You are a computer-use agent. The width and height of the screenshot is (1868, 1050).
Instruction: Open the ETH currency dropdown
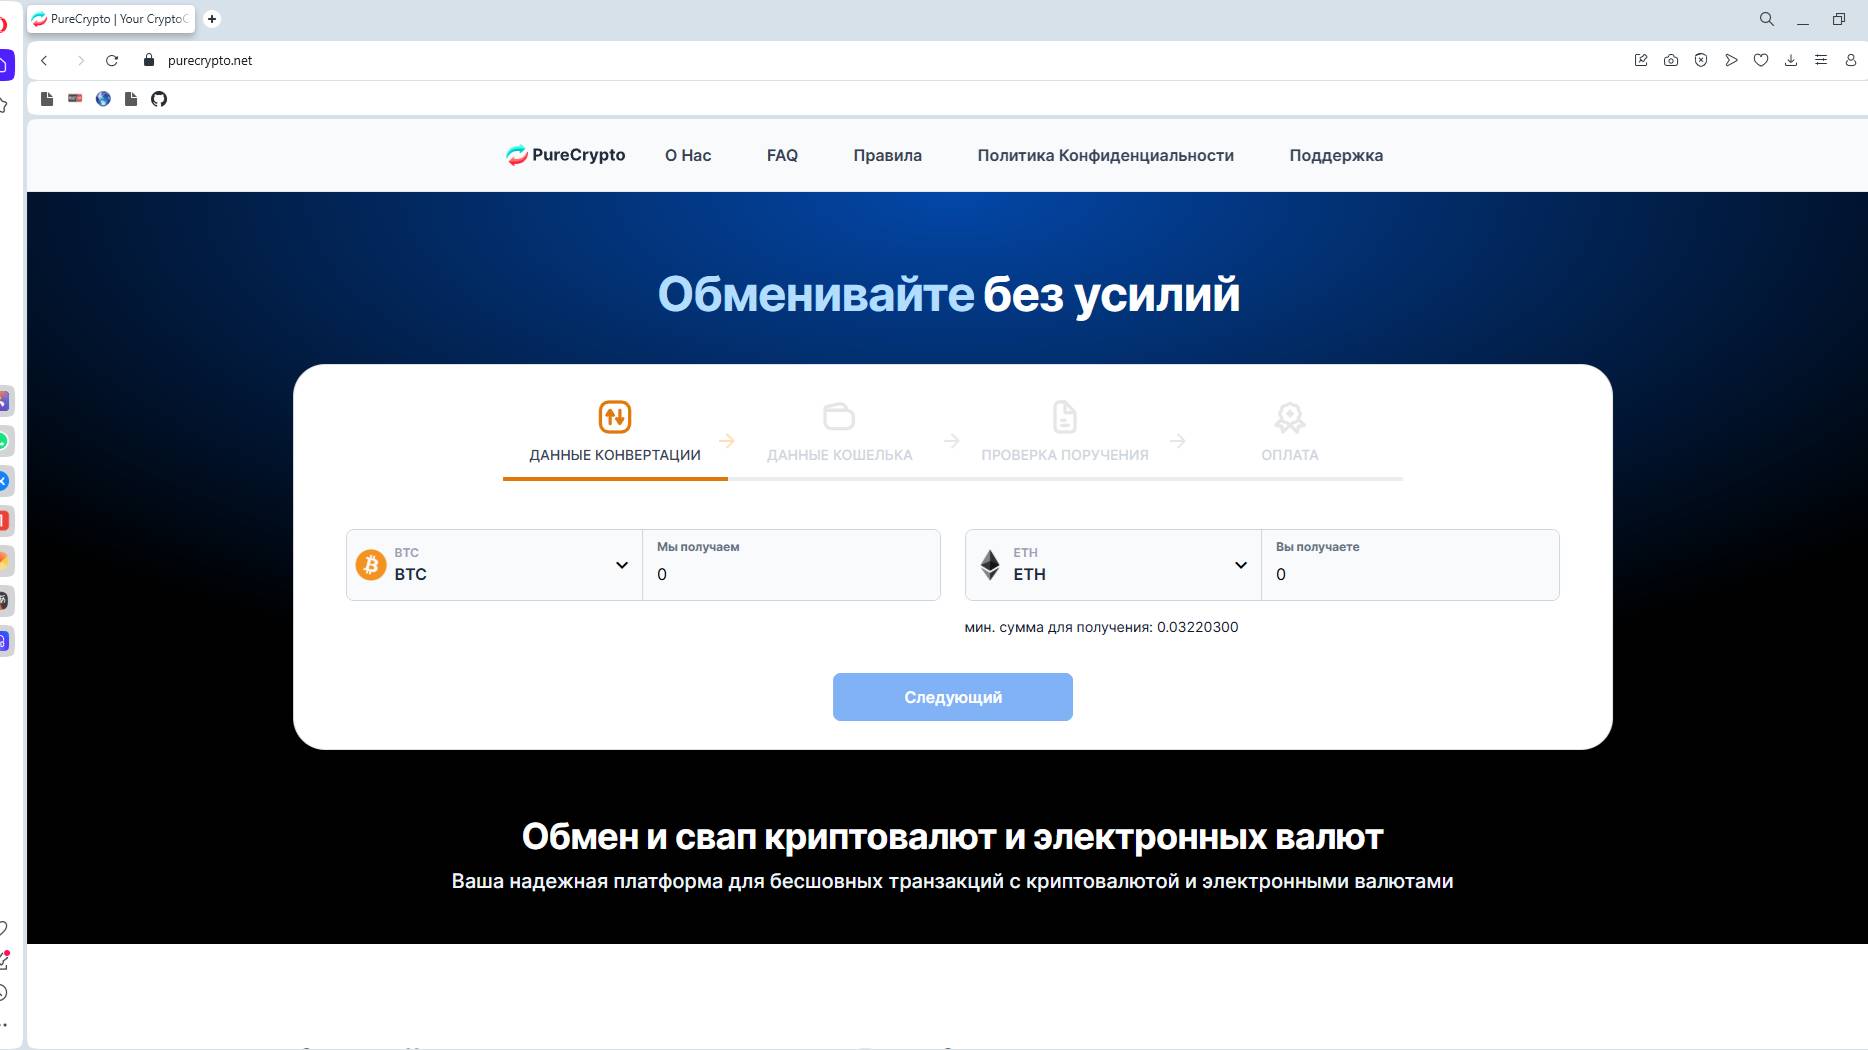tap(1113, 565)
